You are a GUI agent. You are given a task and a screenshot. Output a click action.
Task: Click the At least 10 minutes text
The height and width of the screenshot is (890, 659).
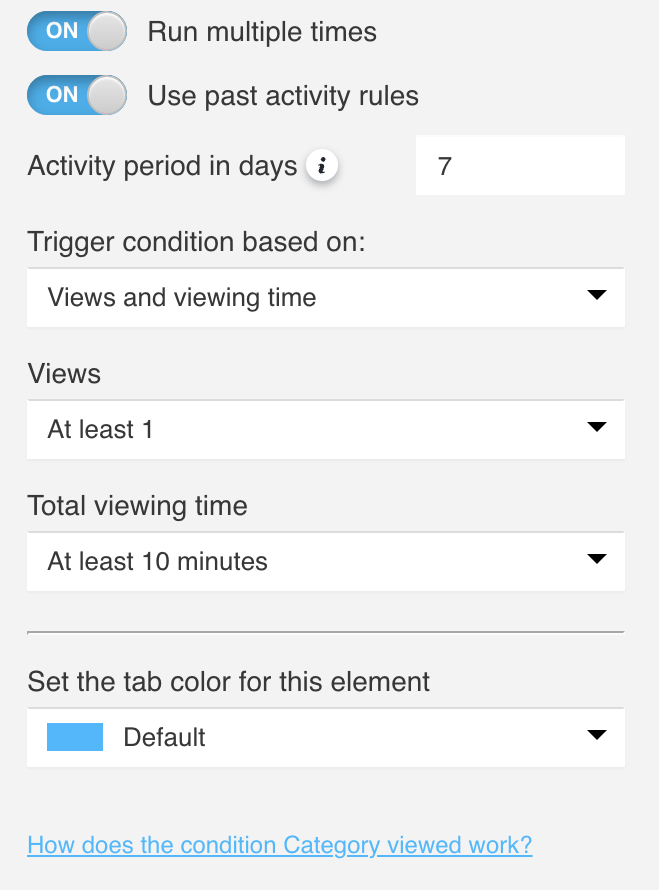158,562
